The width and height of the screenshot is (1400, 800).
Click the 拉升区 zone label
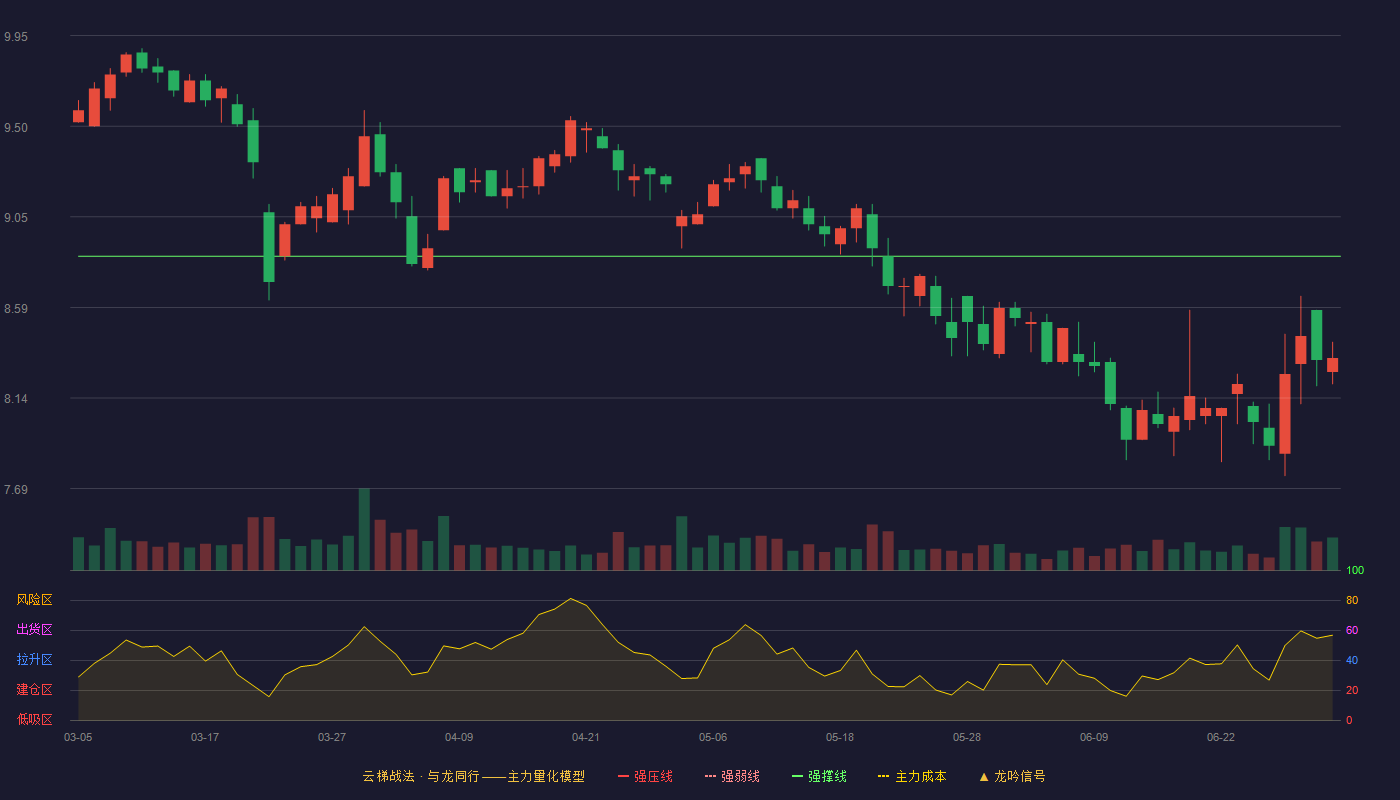coord(35,660)
